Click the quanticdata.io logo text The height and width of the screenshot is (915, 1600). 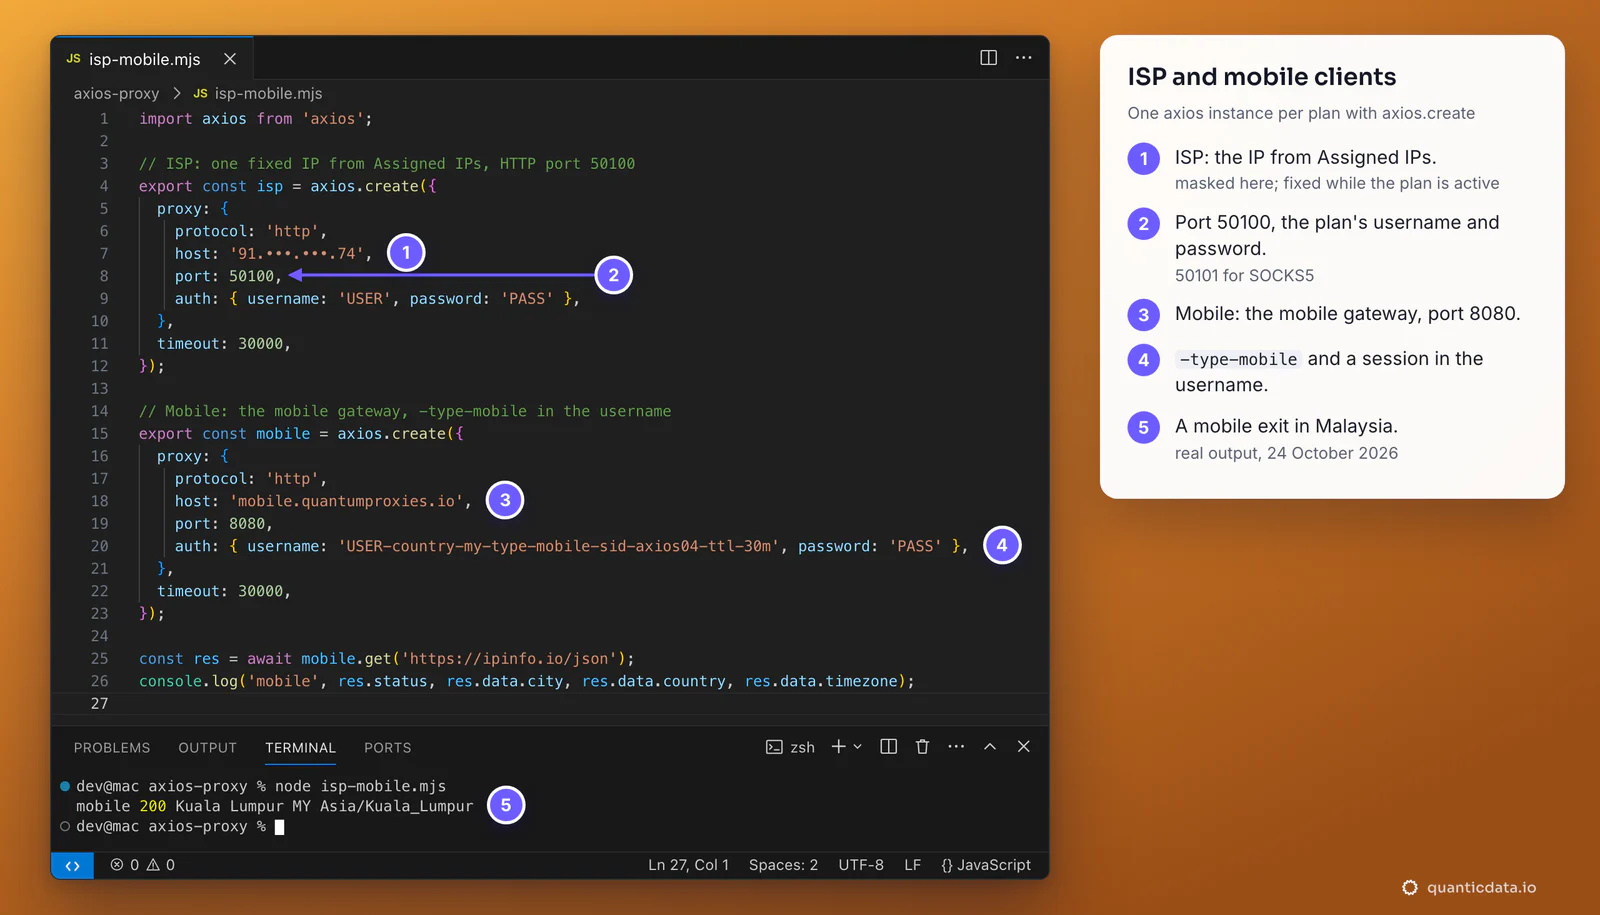coord(1481,887)
